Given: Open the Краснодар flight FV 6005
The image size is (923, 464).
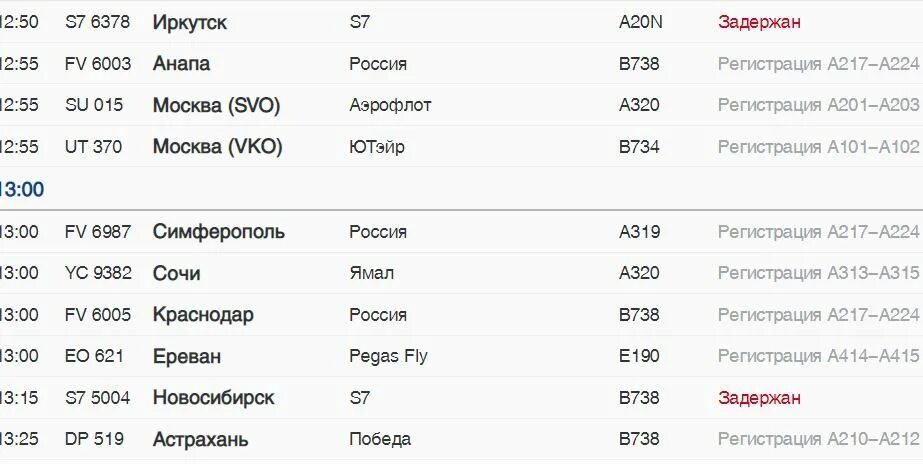Looking at the screenshot, I should pyautogui.click(x=462, y=315).
